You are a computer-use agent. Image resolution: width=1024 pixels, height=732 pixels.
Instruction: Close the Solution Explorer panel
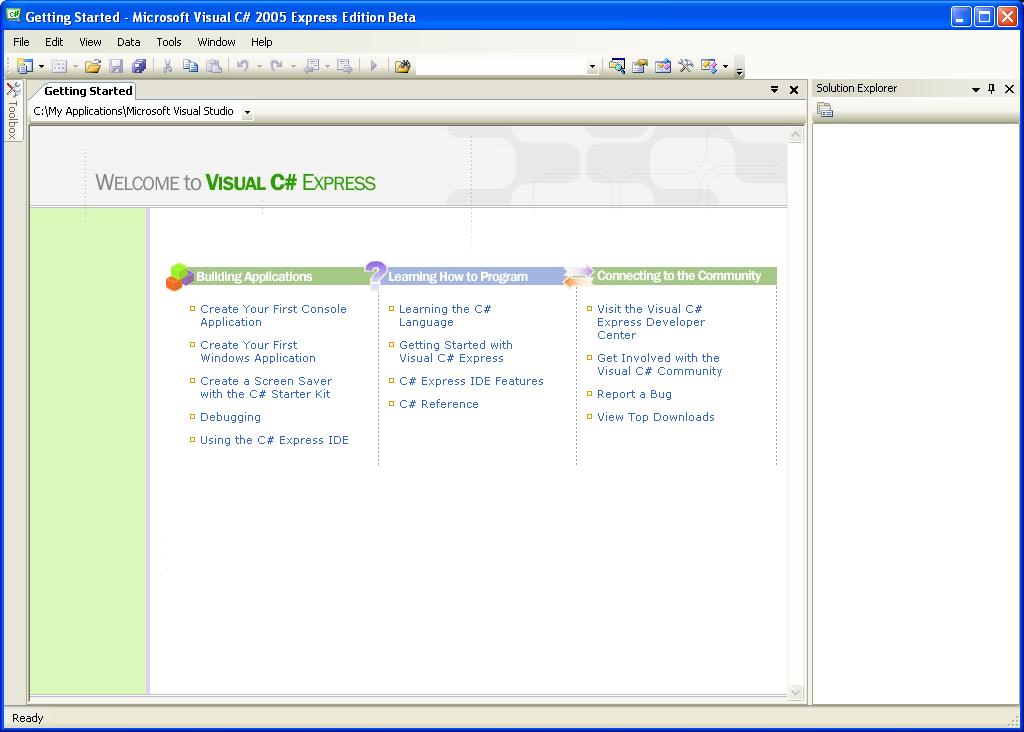coord(1010,89)
